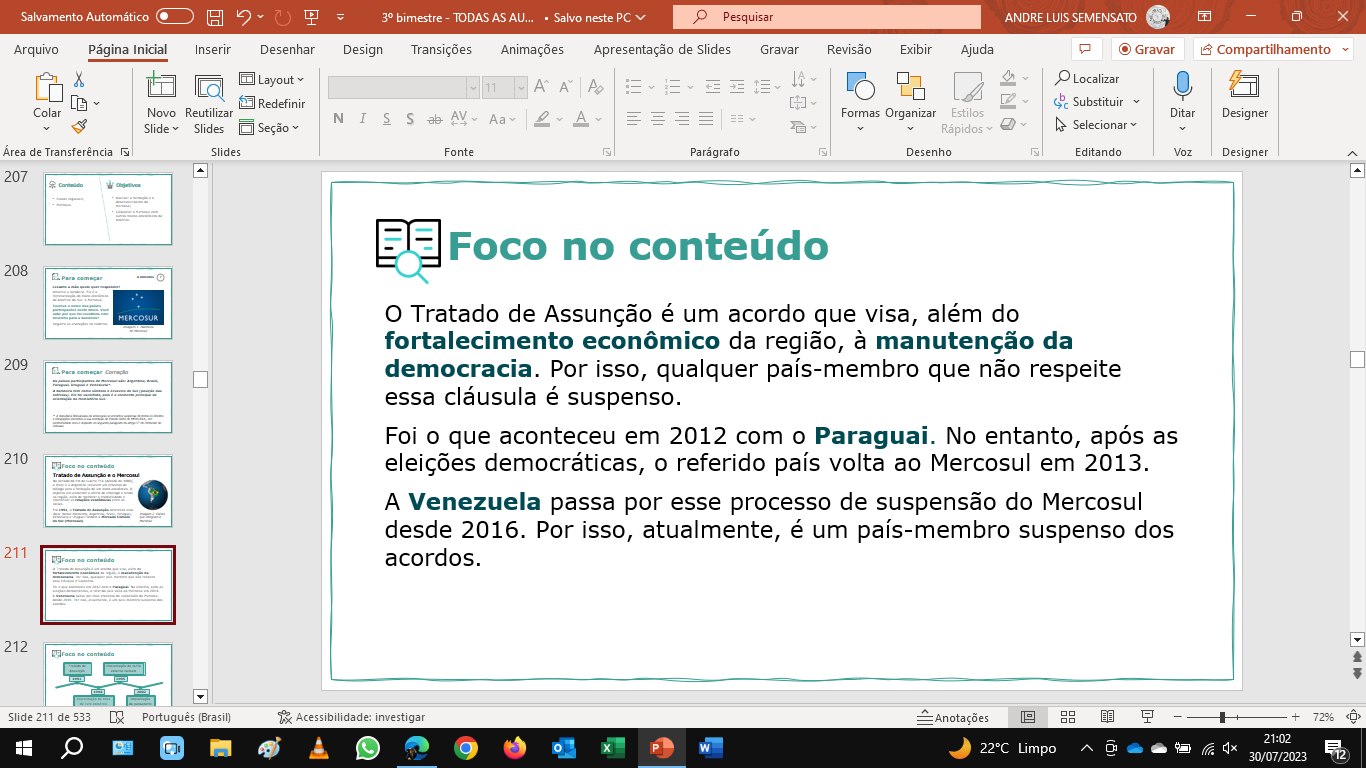Switch to Reading view icon
The width and height of the screenshot is (1366, 768).
coord(1107,717)
